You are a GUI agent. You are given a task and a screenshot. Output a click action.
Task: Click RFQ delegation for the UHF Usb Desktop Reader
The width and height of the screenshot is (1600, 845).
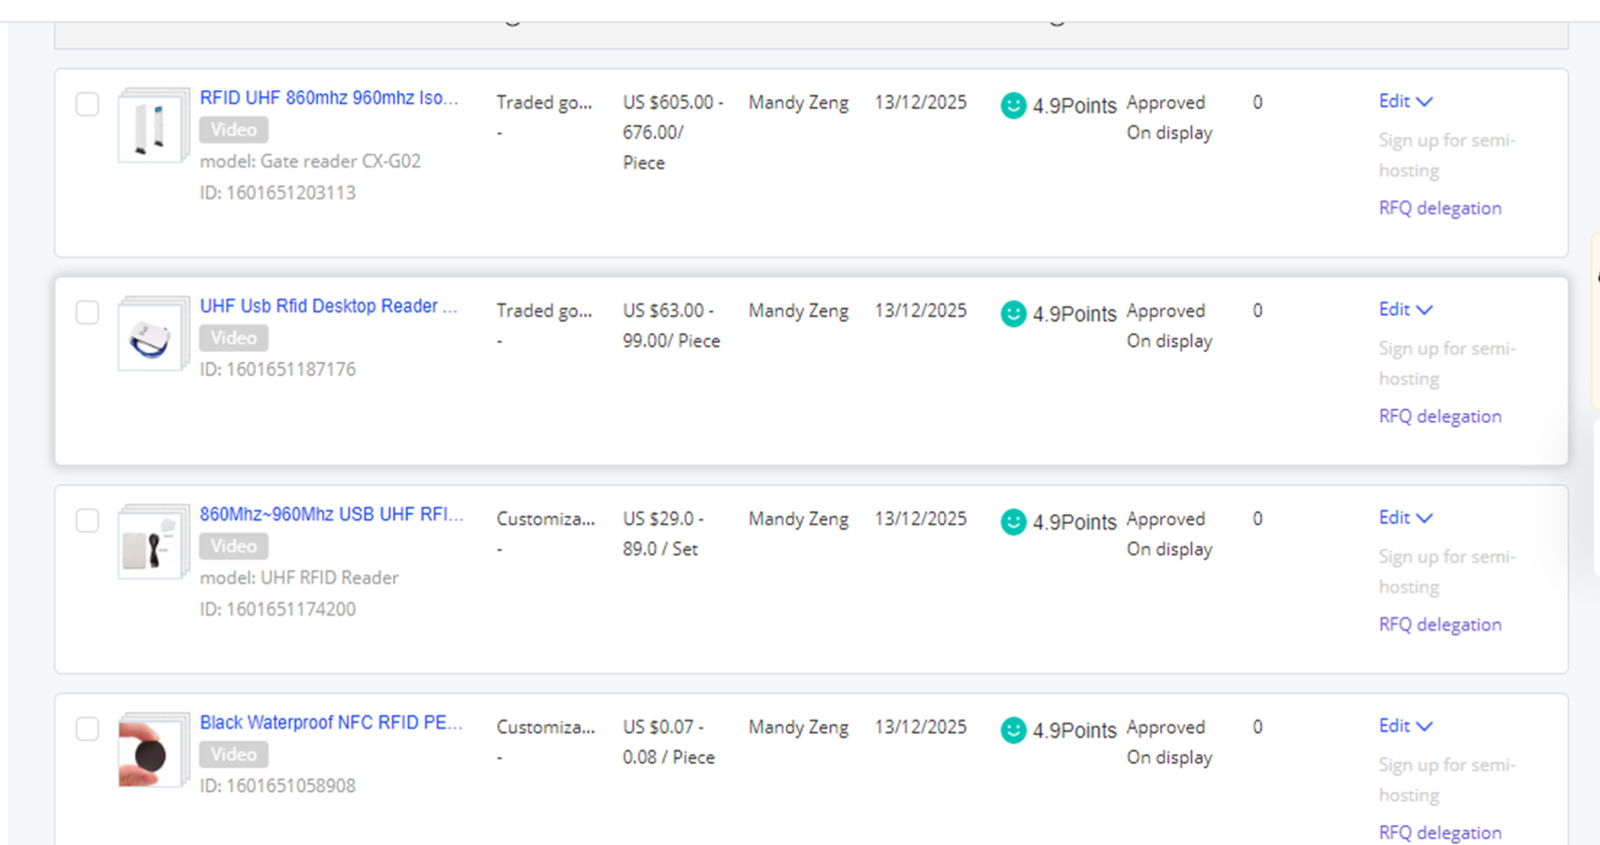coord(1440,416)
